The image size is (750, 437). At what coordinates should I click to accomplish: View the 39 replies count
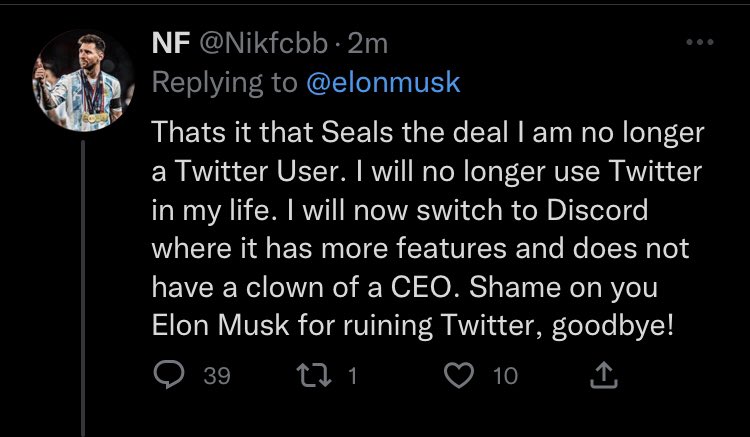click(x=217, y=376)
